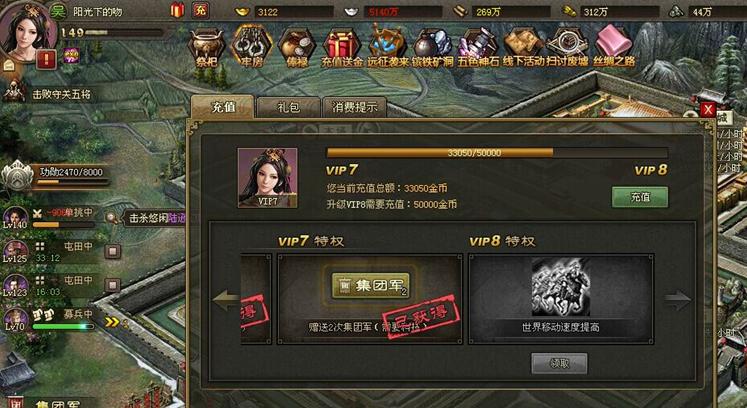The height and width of the screenshot is (408, 747).
Task: Open the 镔铁矿洞 mine icon
Action: 432,47
